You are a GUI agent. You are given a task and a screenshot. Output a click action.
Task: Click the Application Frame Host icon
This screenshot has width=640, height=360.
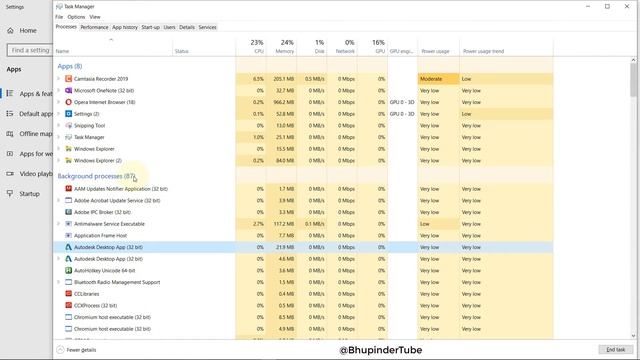69,236
